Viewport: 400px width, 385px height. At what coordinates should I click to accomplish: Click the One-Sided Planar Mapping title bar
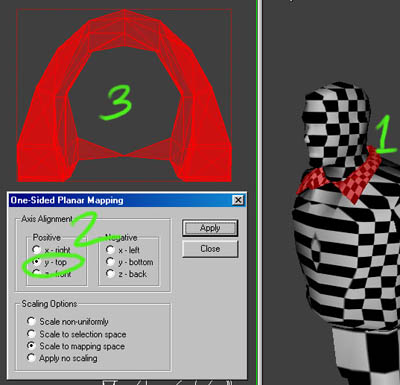(127, 200)
